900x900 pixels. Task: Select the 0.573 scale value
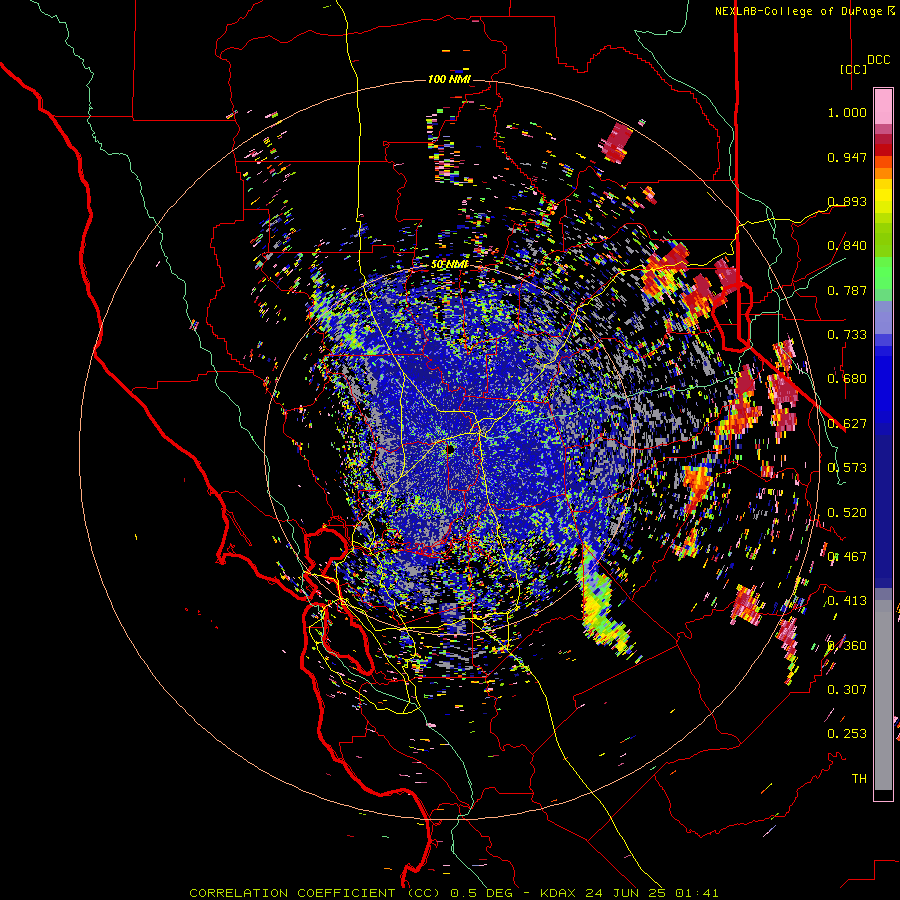point(847,468)
